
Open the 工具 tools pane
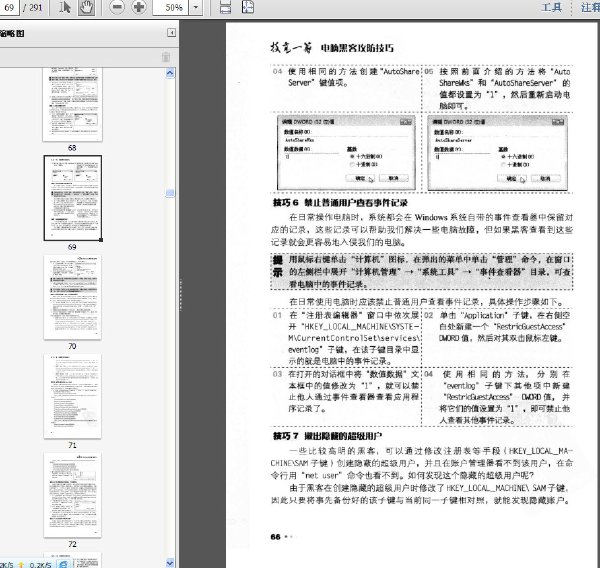tap(552, 7)
